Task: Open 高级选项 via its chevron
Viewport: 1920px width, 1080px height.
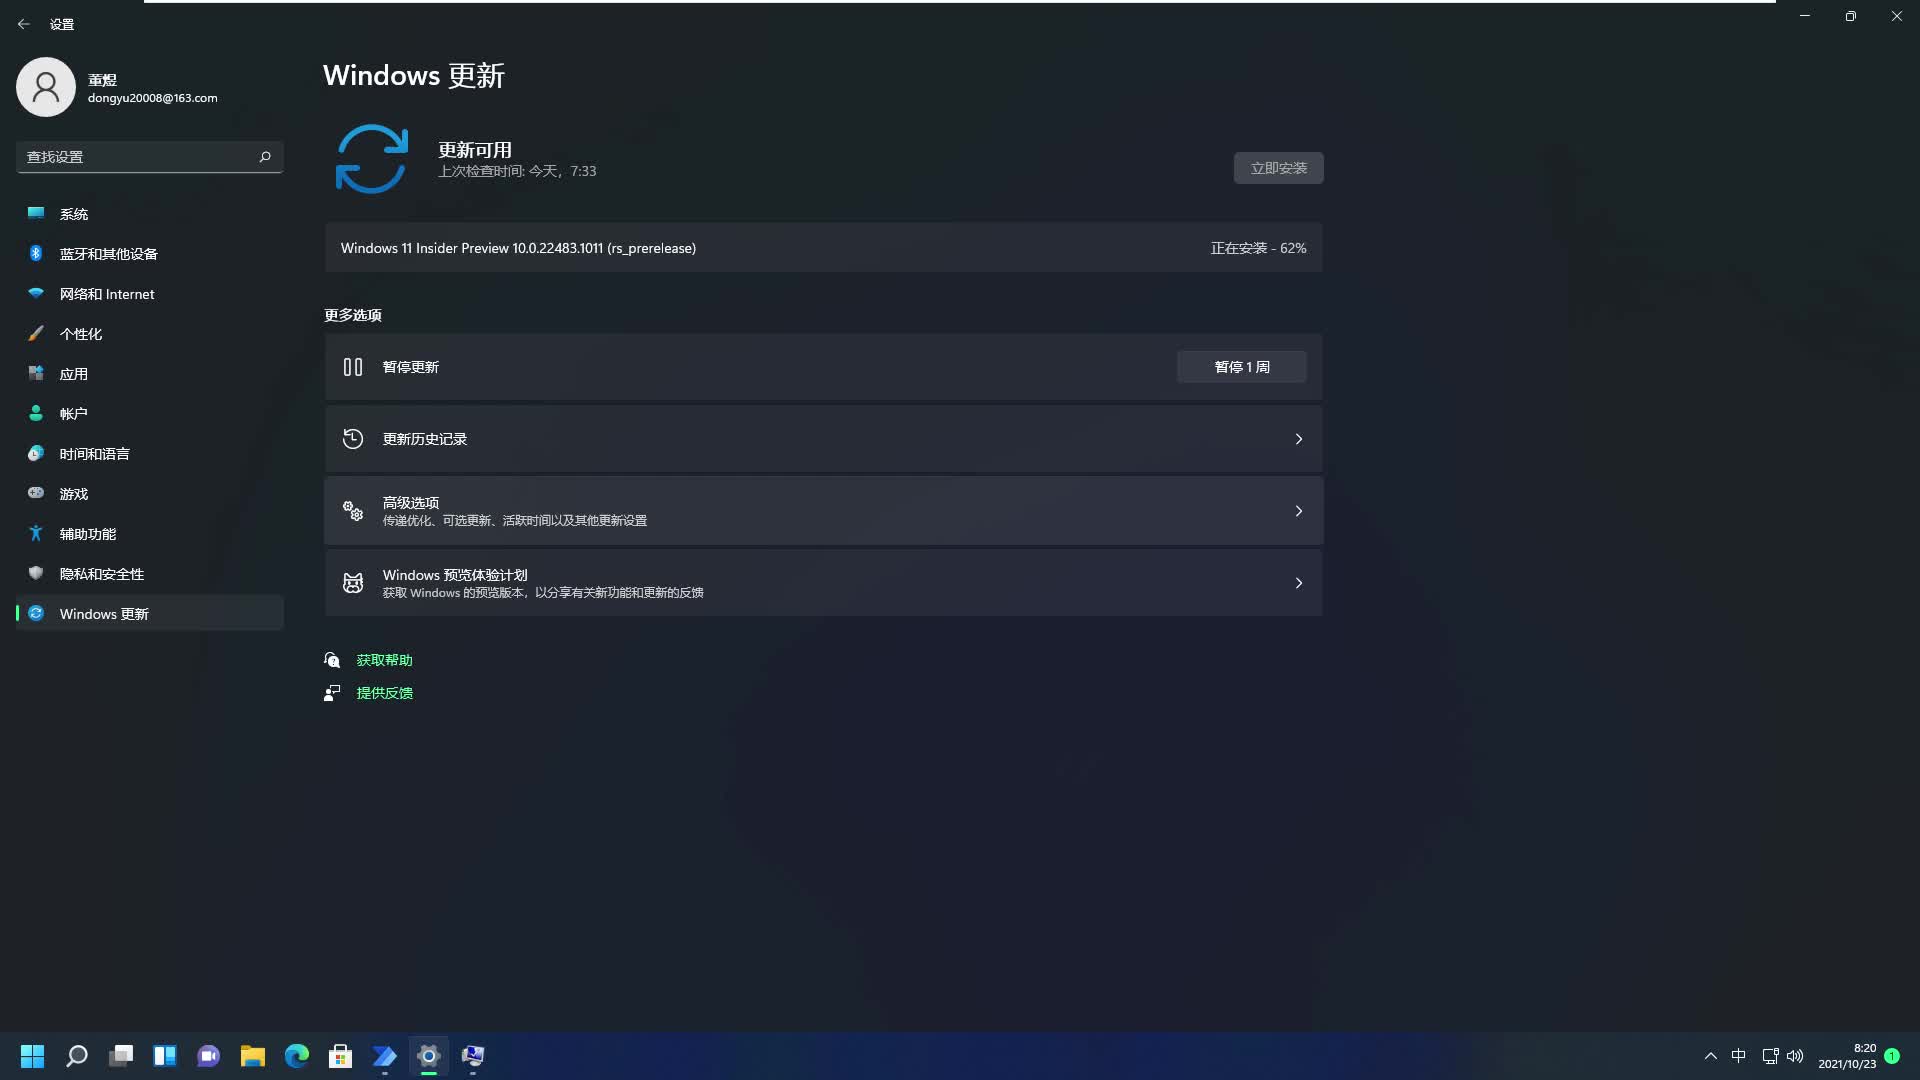Action: click(x=1299, y=511)
